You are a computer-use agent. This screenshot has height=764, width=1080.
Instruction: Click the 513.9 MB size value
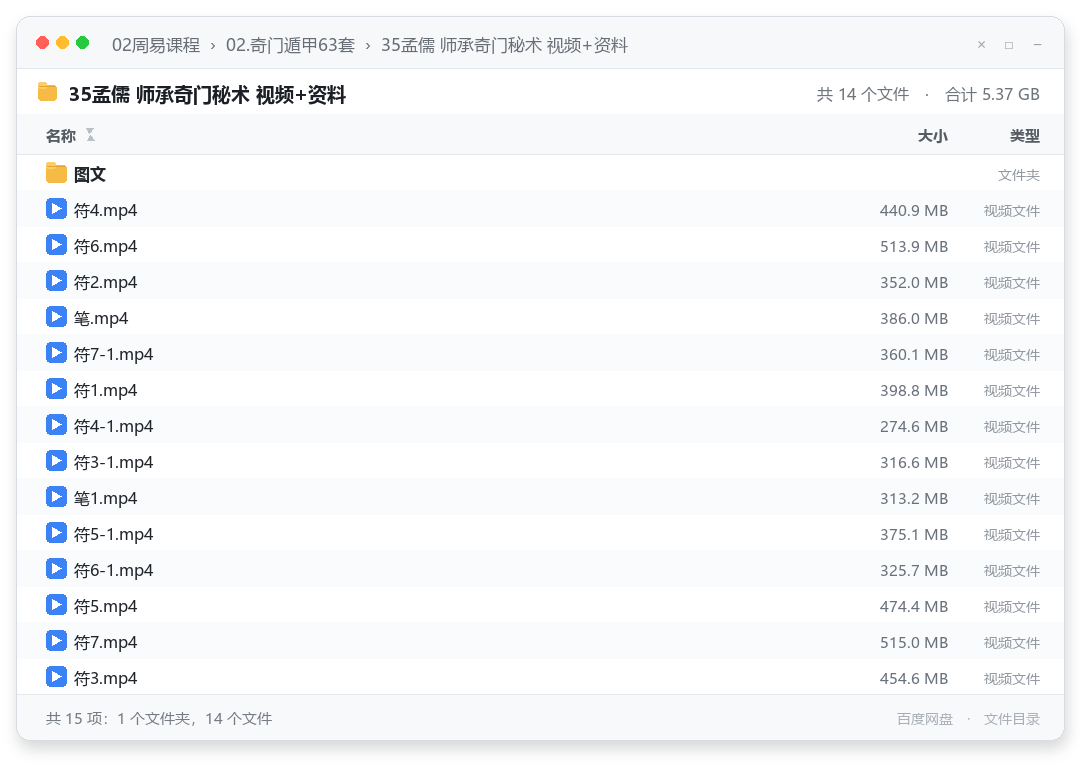(x=914, y=247)
